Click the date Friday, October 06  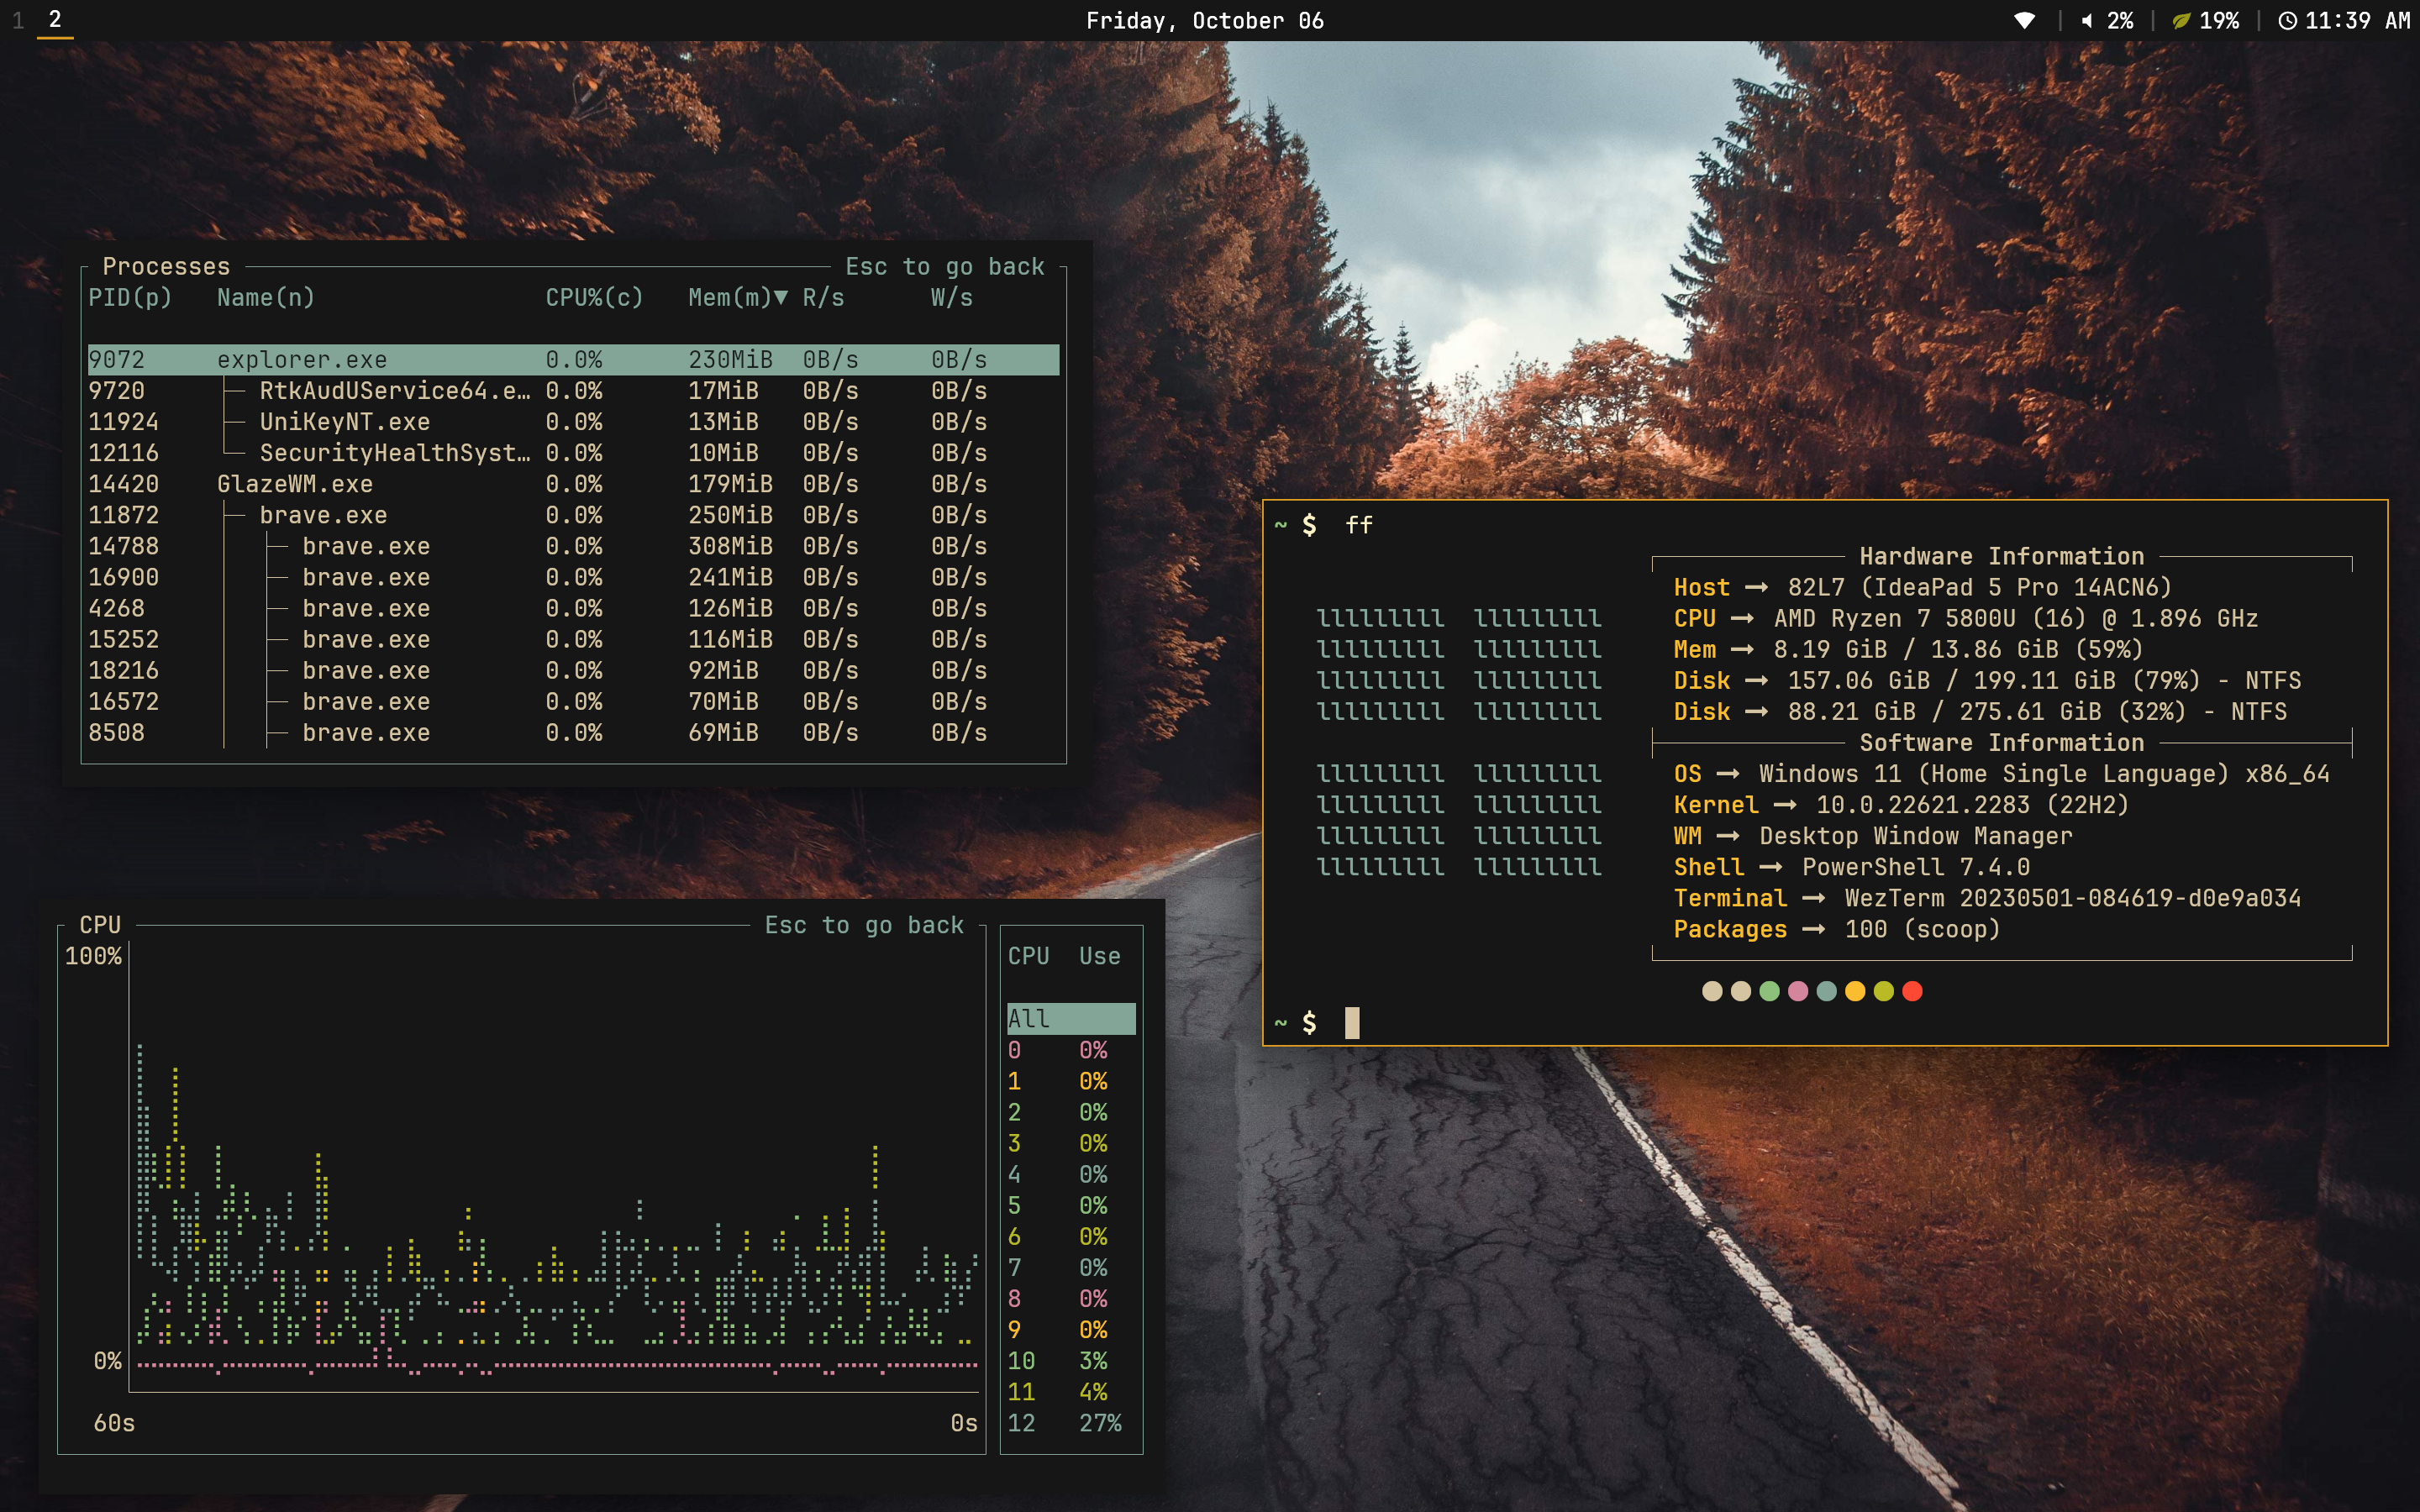[1205, 21]
